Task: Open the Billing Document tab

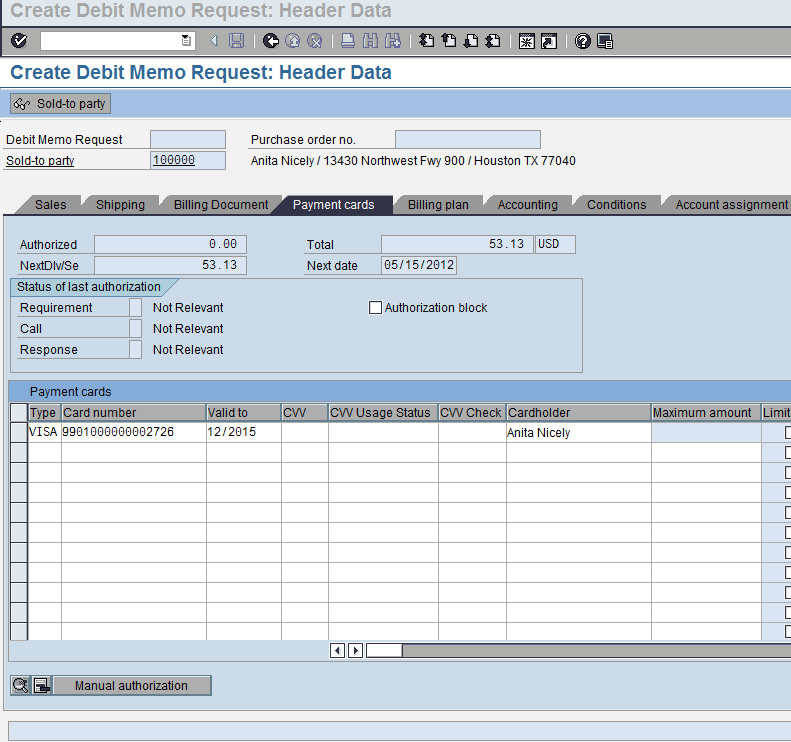Action: [221, 205]
